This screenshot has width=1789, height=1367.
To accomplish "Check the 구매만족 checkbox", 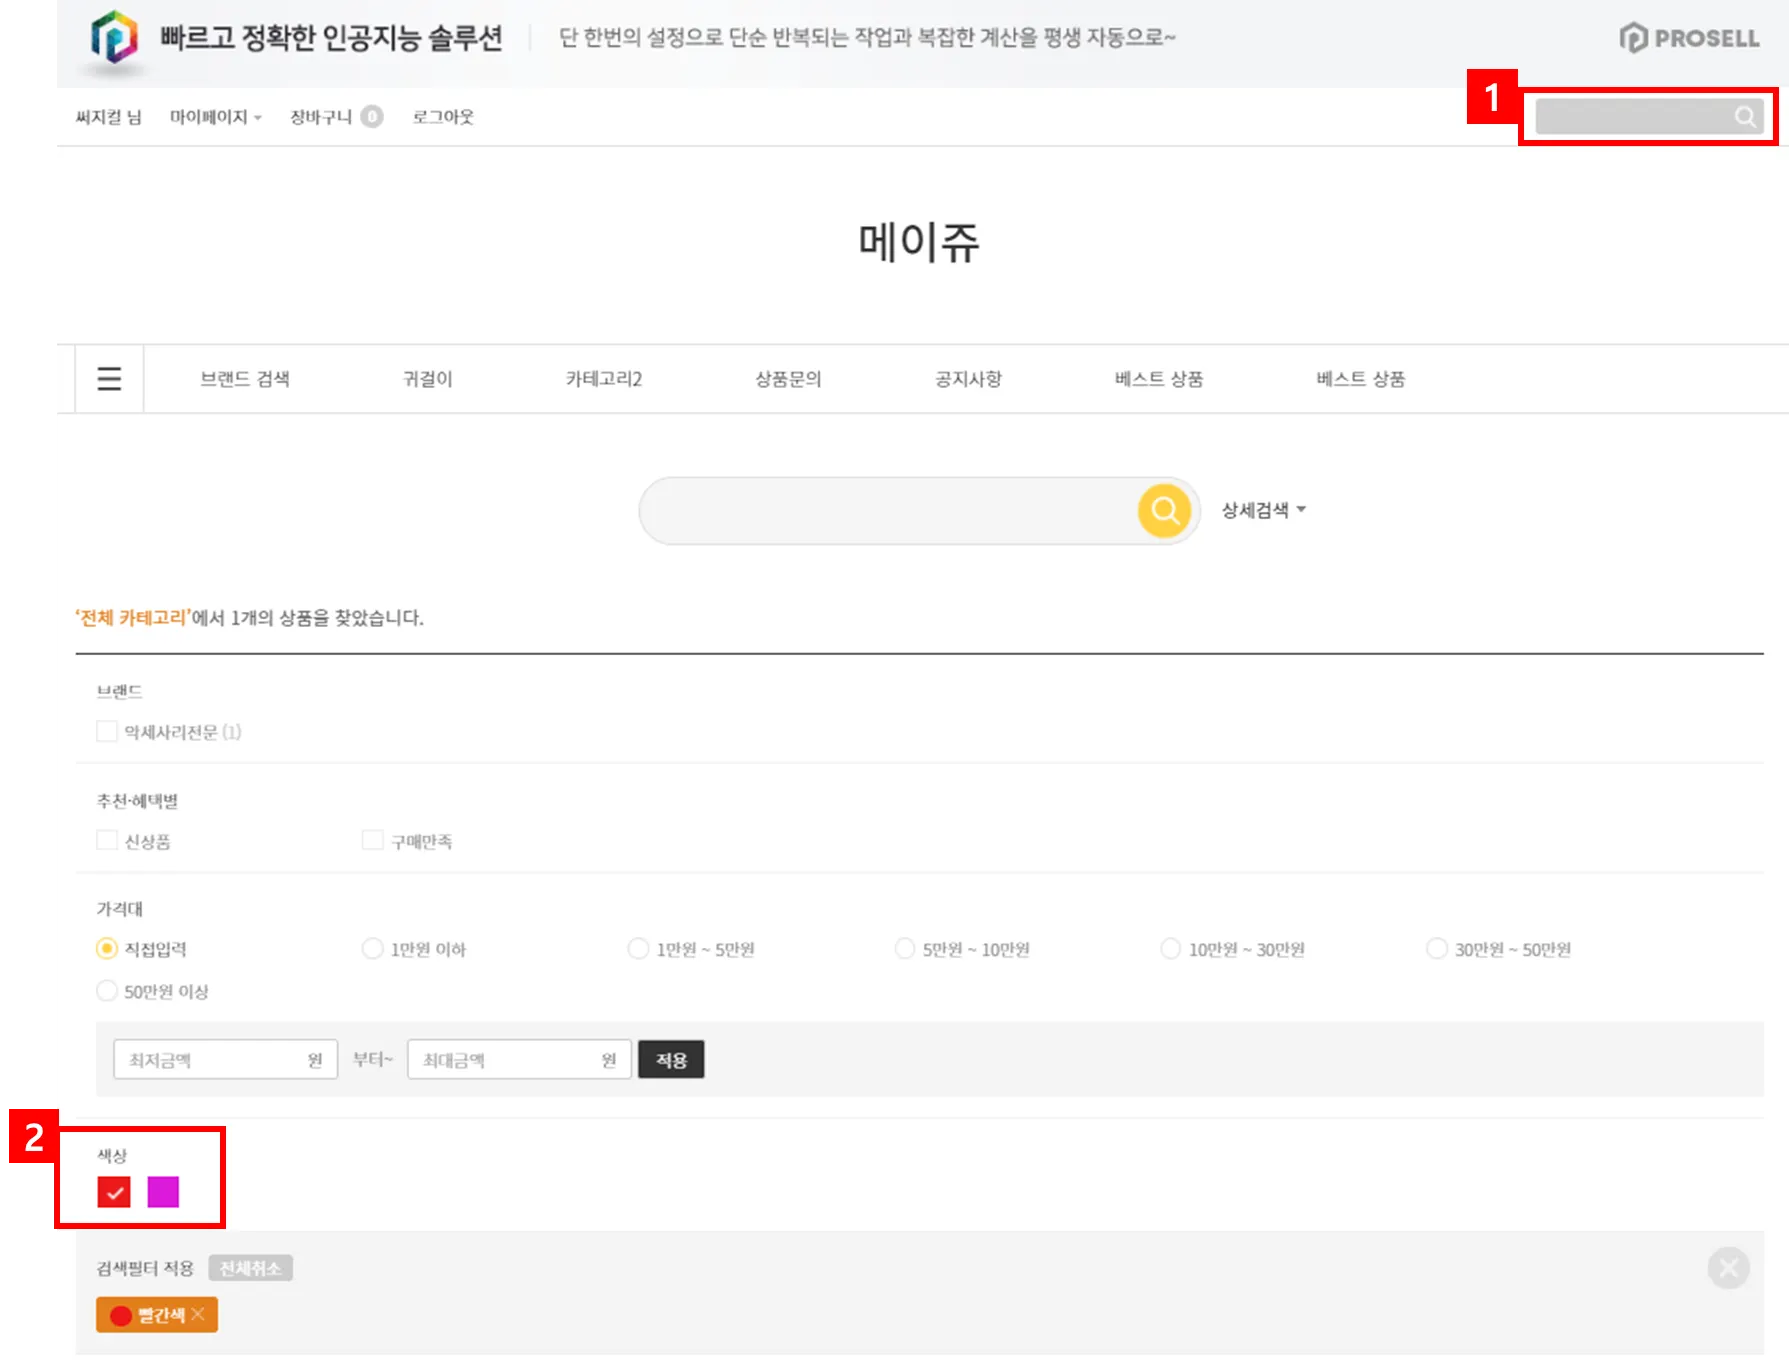I will 373,840.
